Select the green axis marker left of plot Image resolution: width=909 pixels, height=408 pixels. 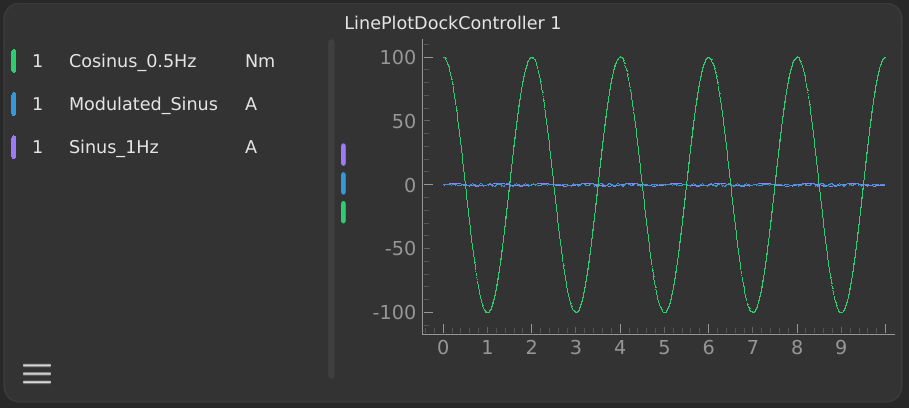343,212
